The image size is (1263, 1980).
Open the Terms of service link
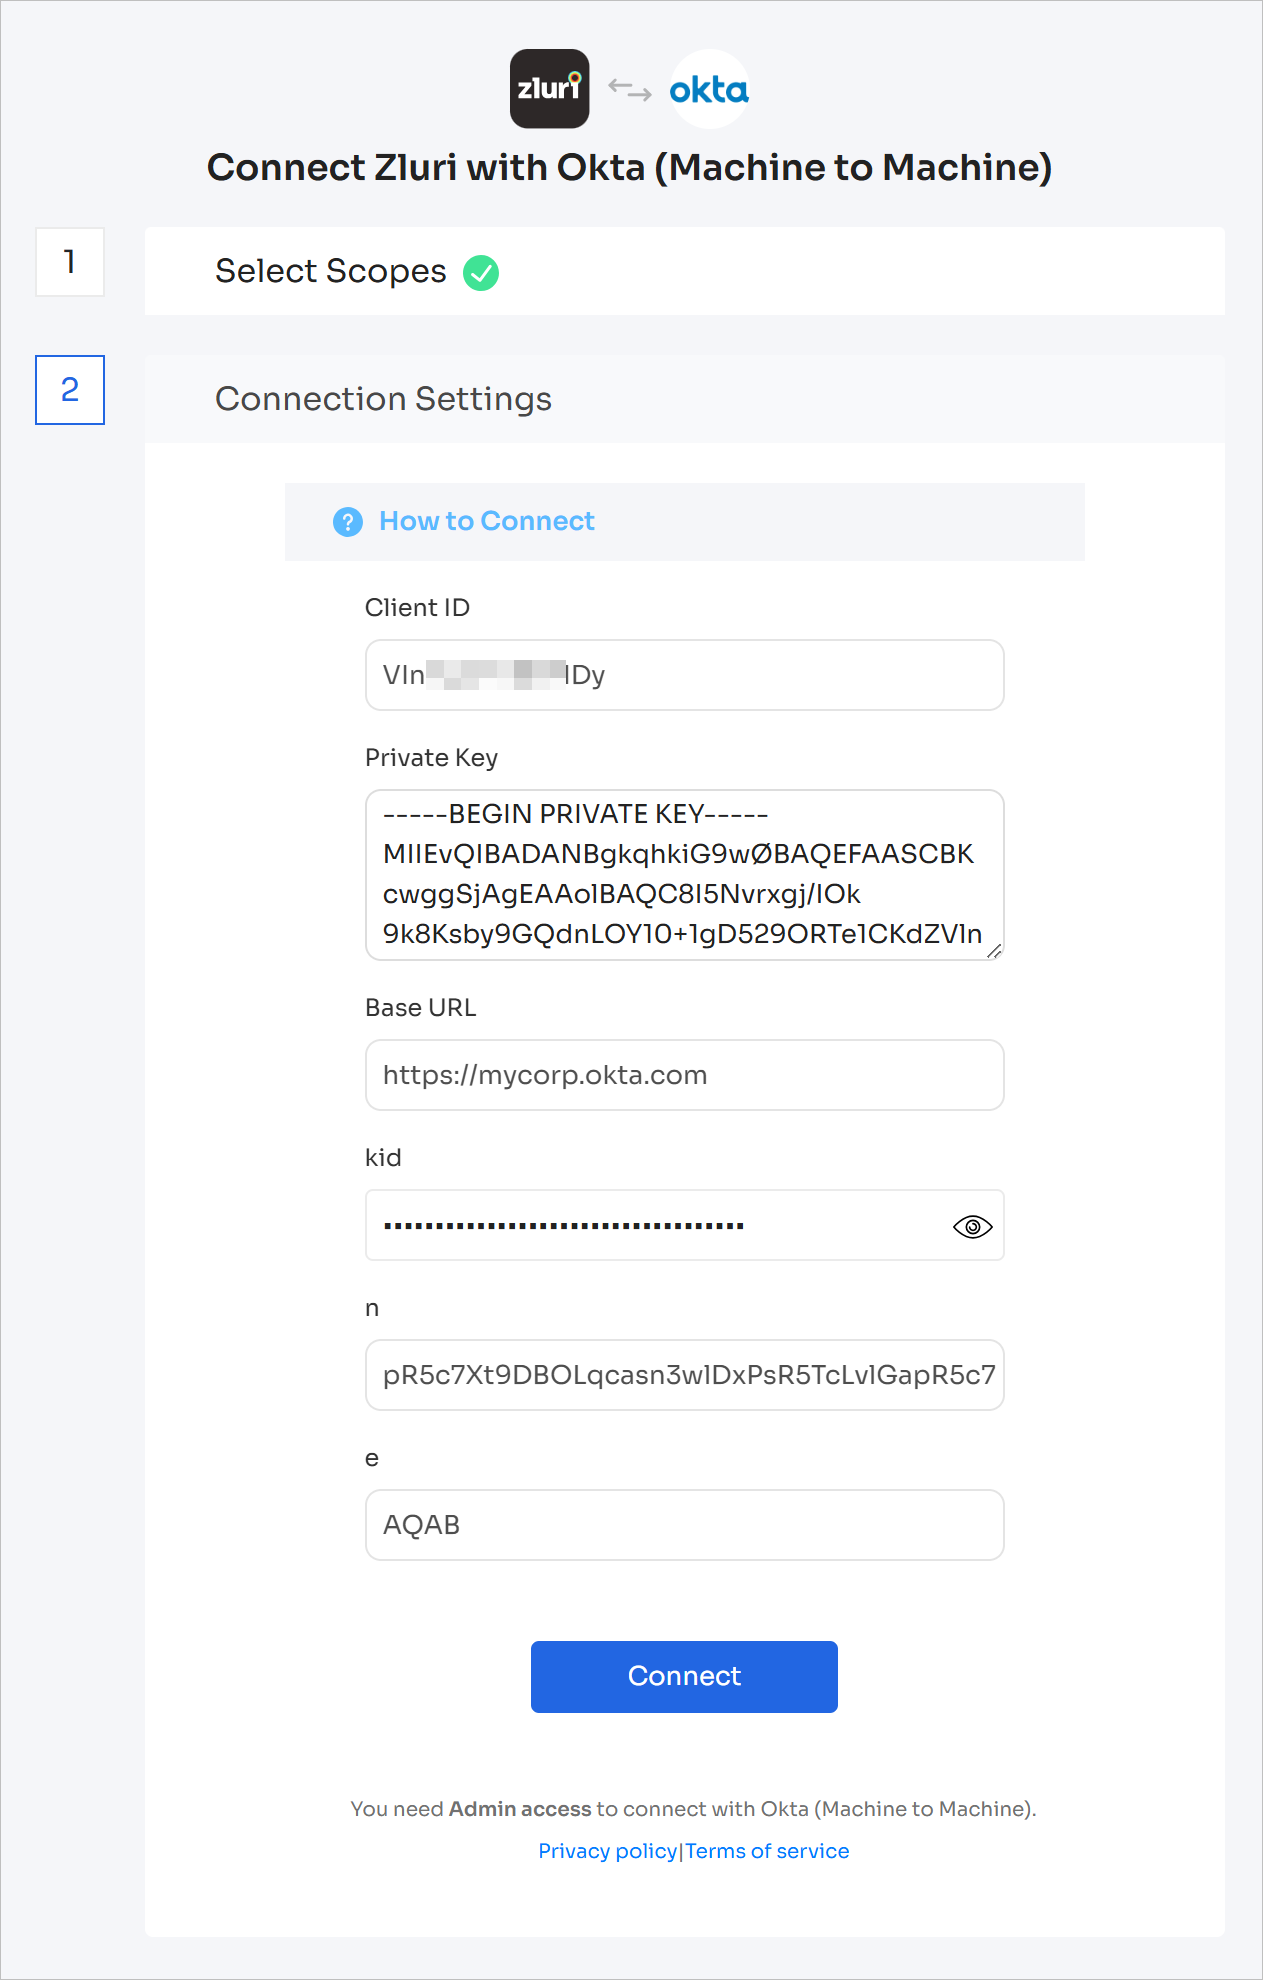pos(767,1851)
